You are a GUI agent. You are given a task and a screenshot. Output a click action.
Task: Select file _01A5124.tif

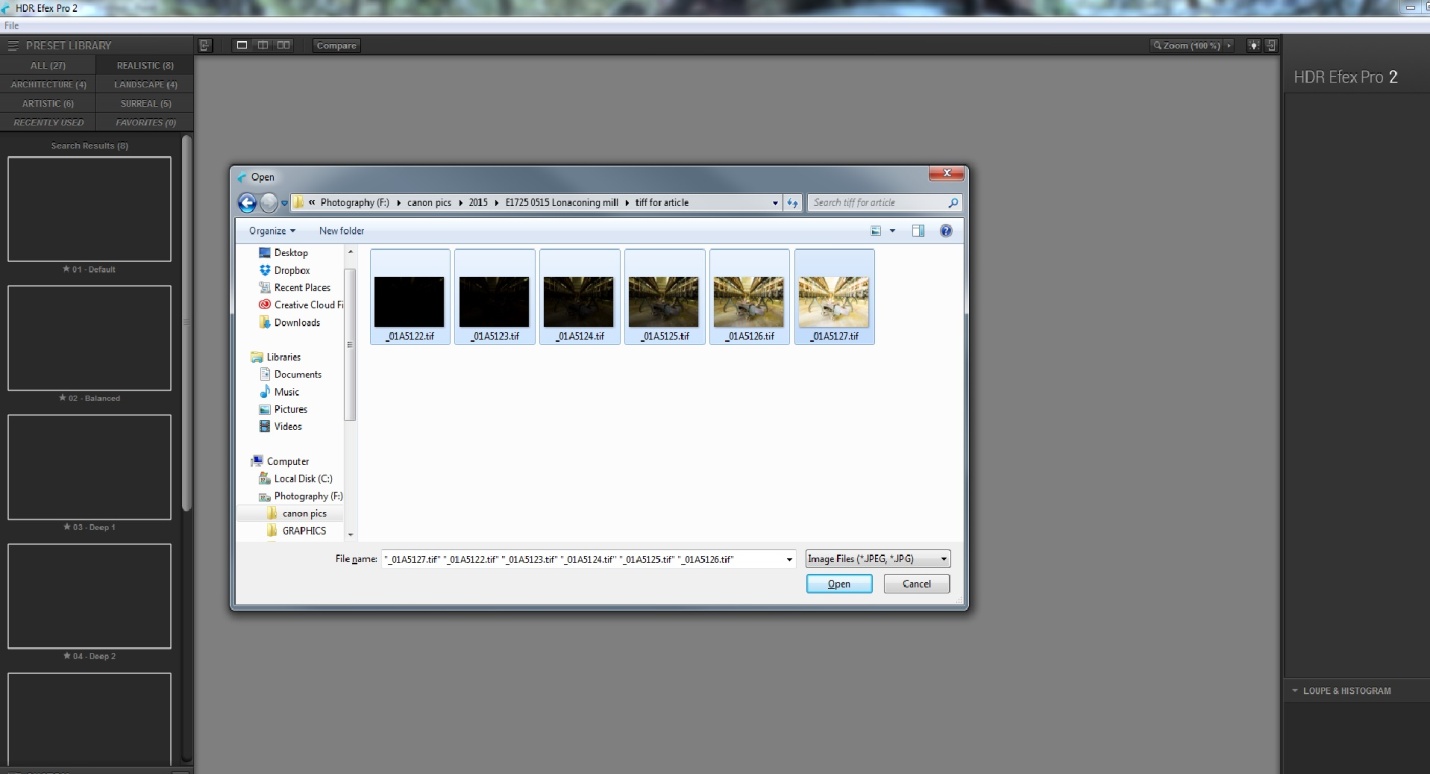[x=579, y=297]
